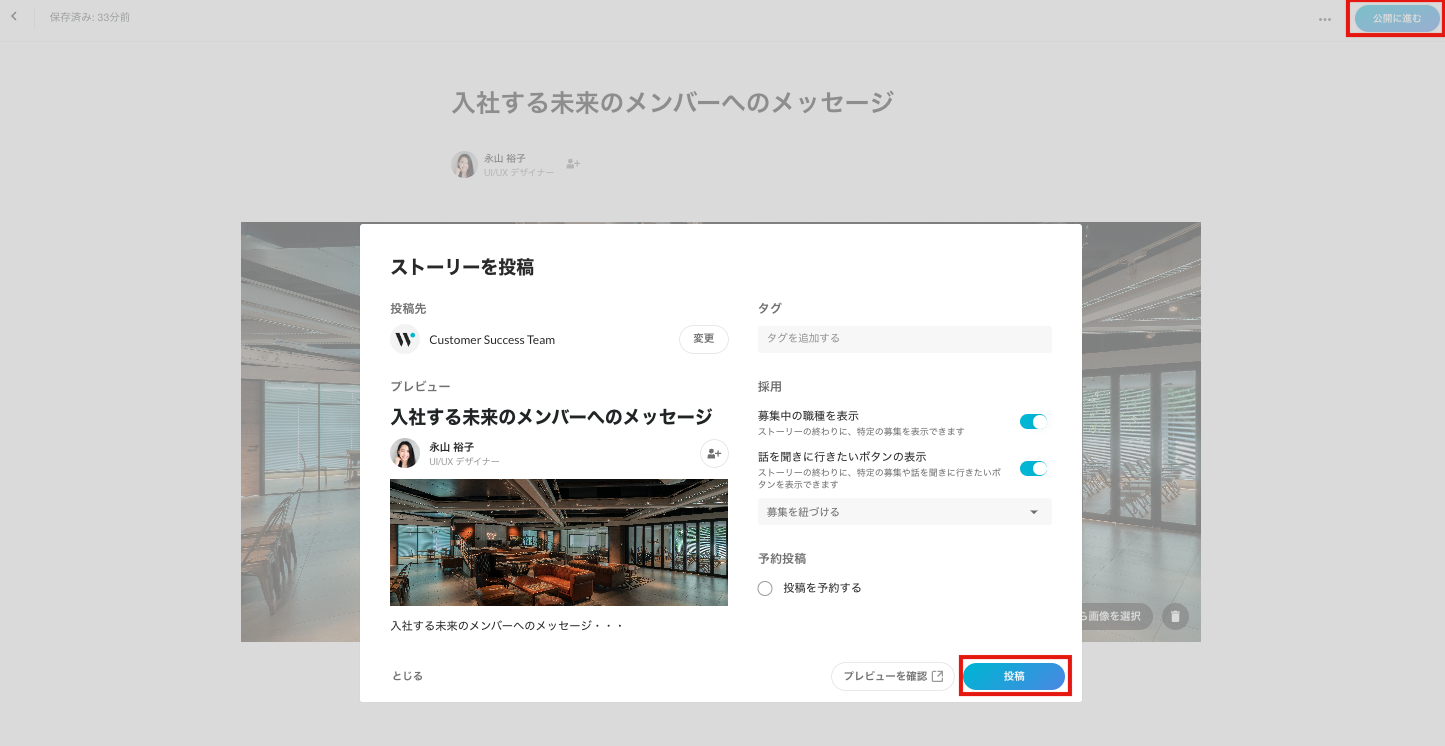Click the preview excerpt text below the image

click(x=507, y=626)
